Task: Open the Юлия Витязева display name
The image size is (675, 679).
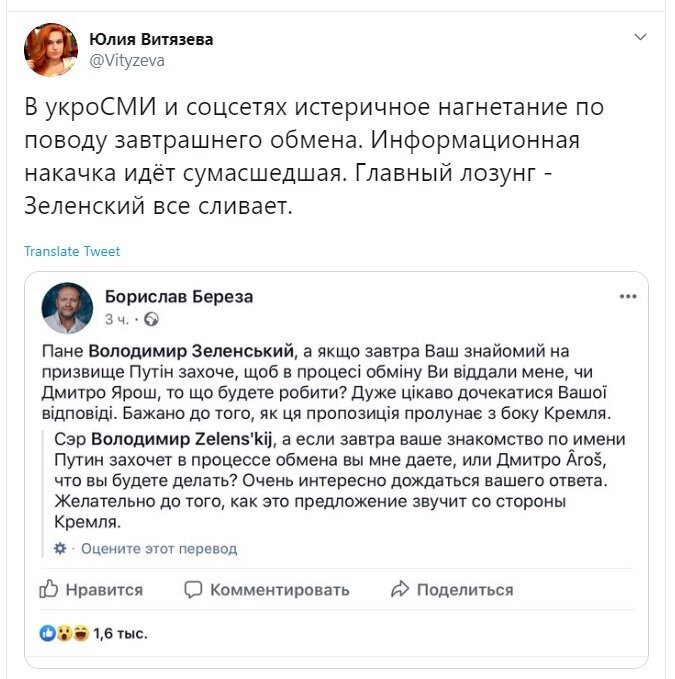Action: [151, 39]
